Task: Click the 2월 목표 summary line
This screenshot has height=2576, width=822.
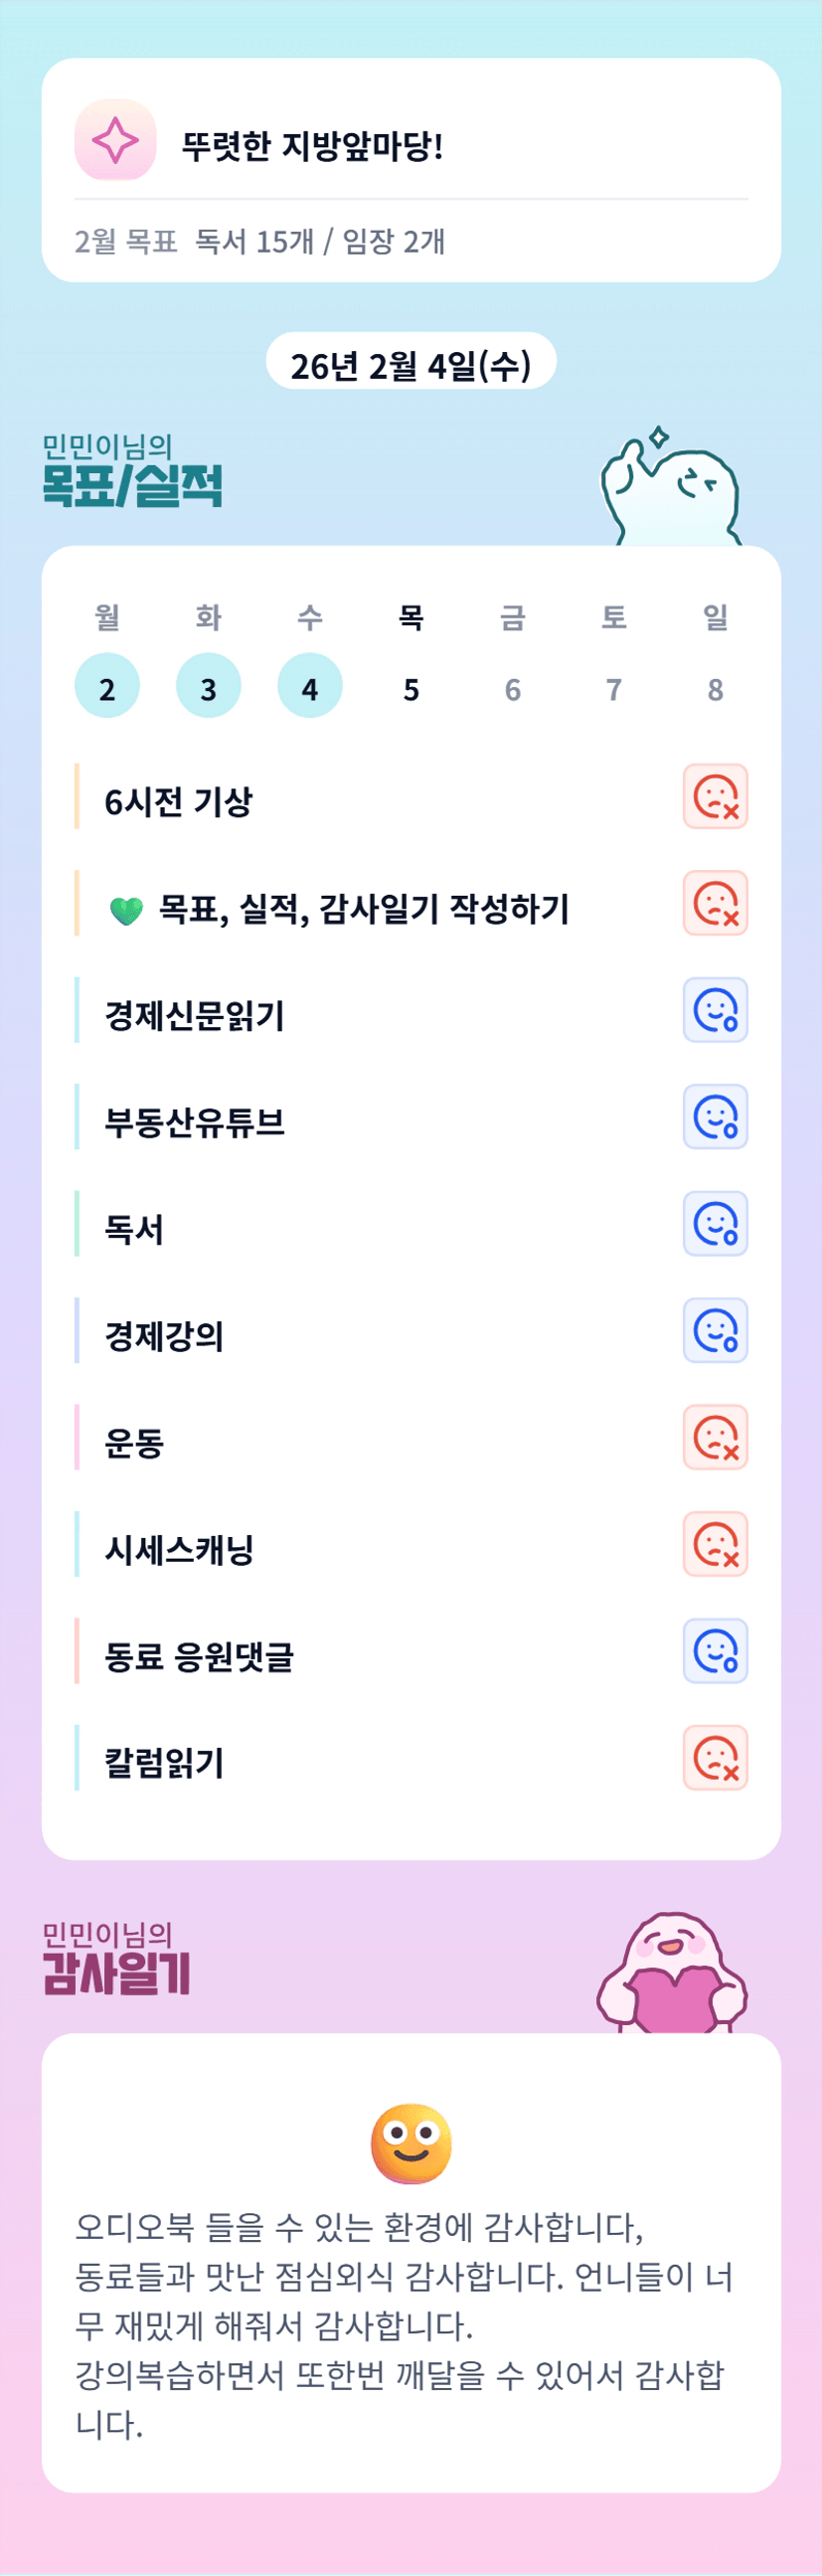Action: tap(260, 242)
